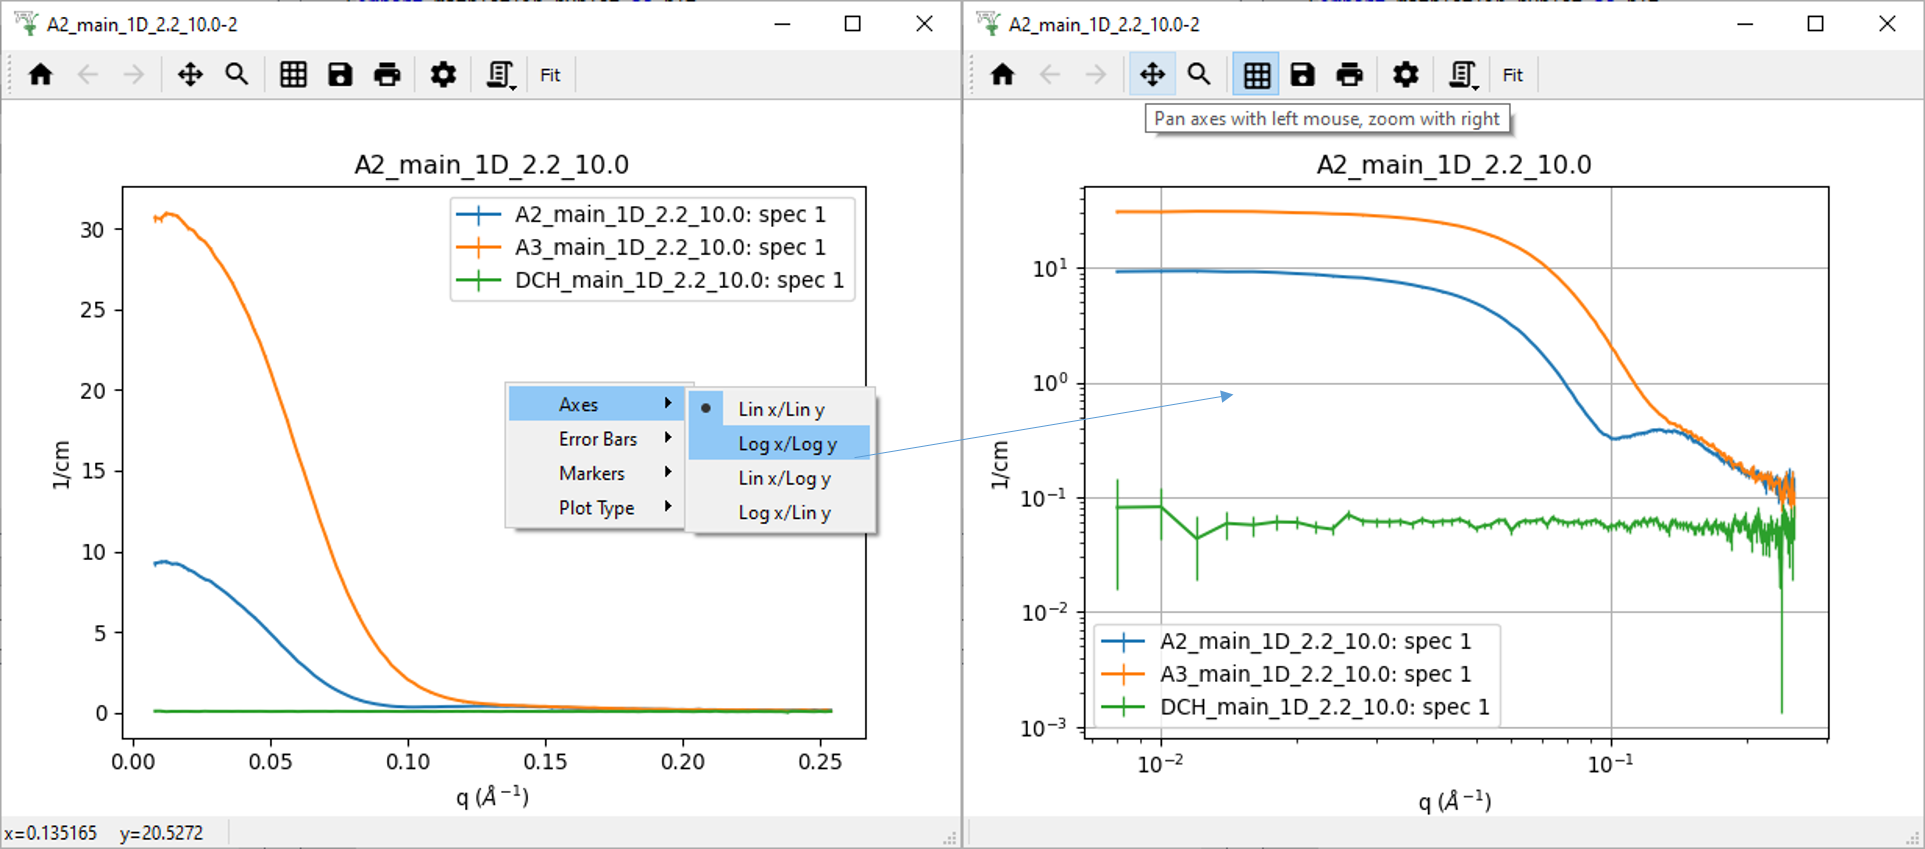Select the Lin x/Lin y radio option
Image resolution: width=1925 pixels, height=849 pixels.
(781, 409)
